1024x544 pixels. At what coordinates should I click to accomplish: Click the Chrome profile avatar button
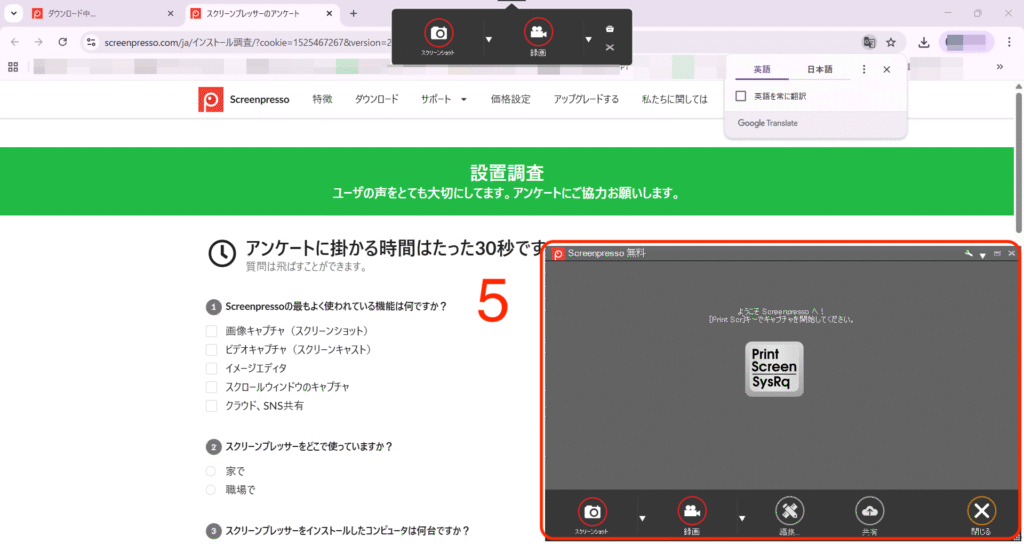click(x=966, y=42)
